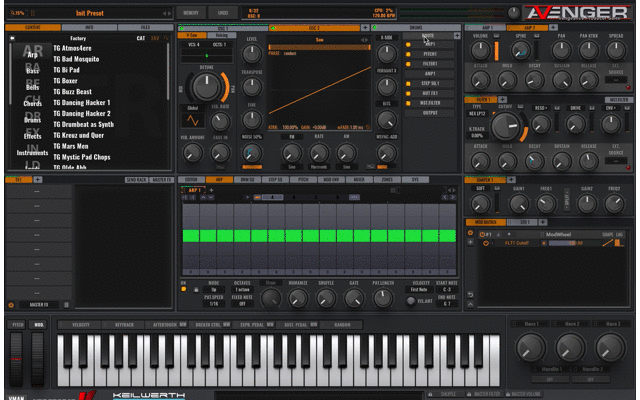Add a new ARP pattern with plus icon
The image size is (640, 400).
coord(211,190)
